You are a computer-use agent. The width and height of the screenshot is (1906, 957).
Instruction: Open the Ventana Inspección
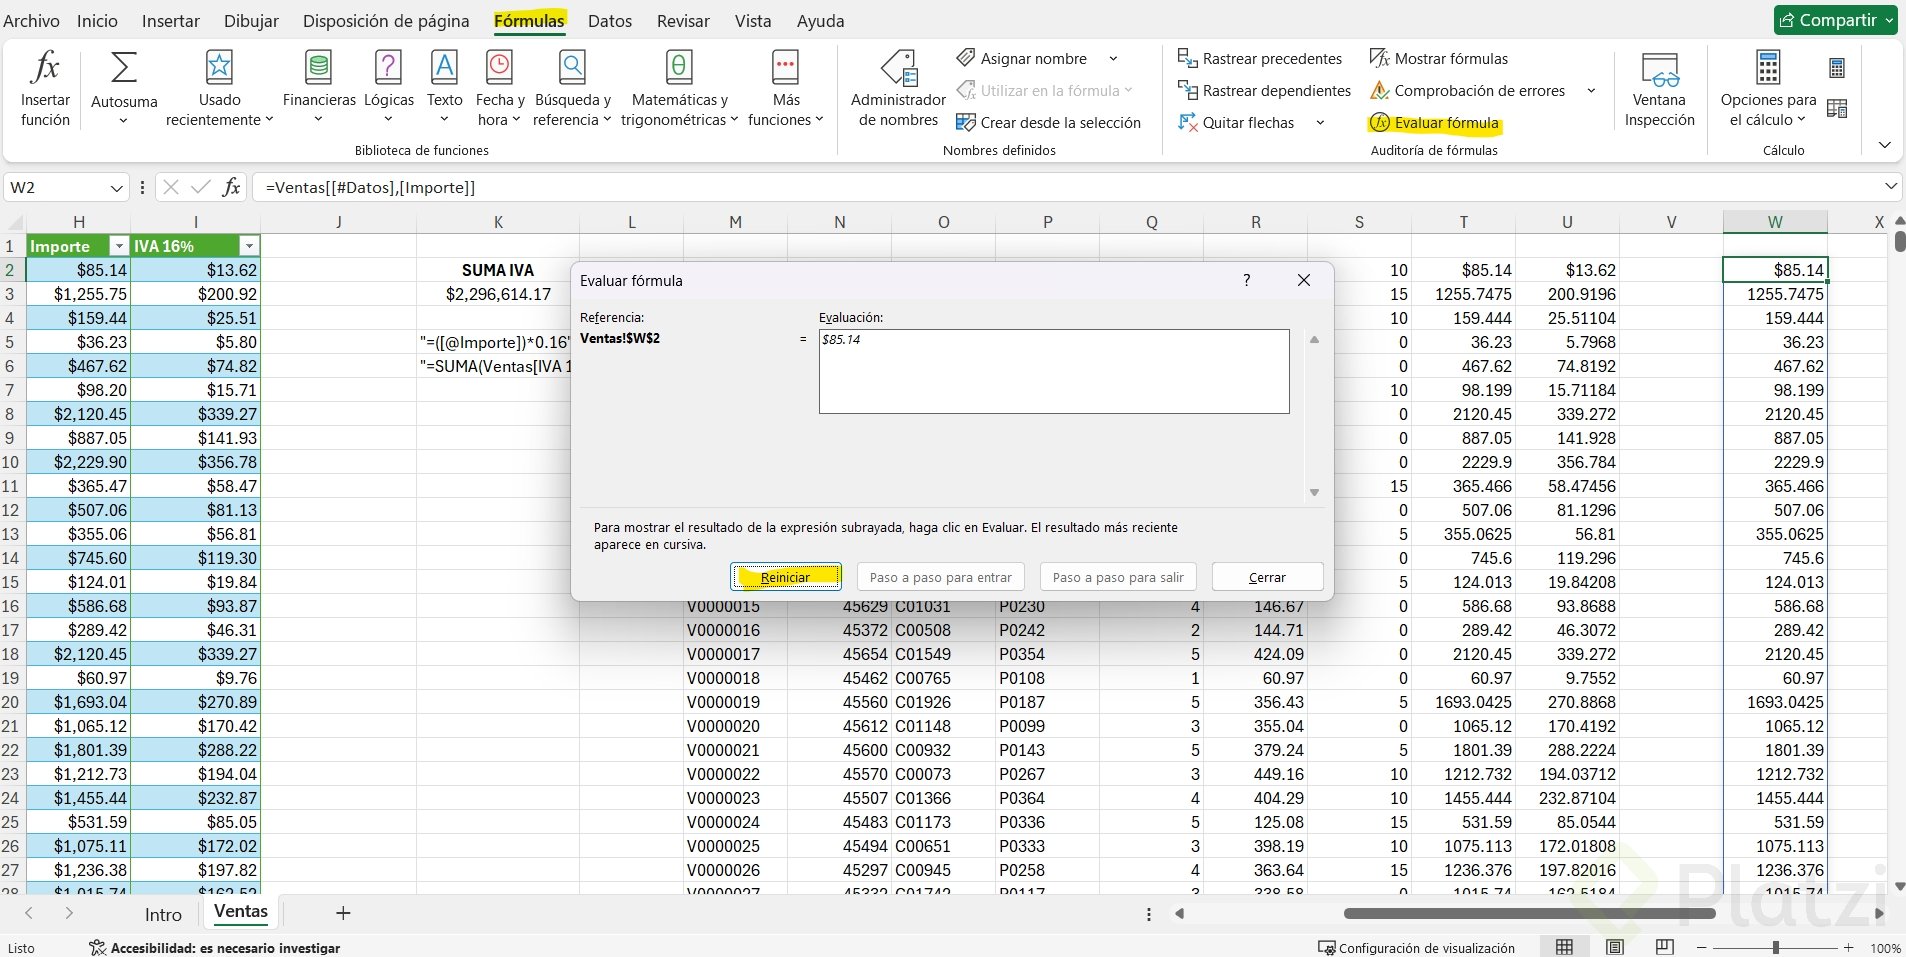pos(1659,88)
